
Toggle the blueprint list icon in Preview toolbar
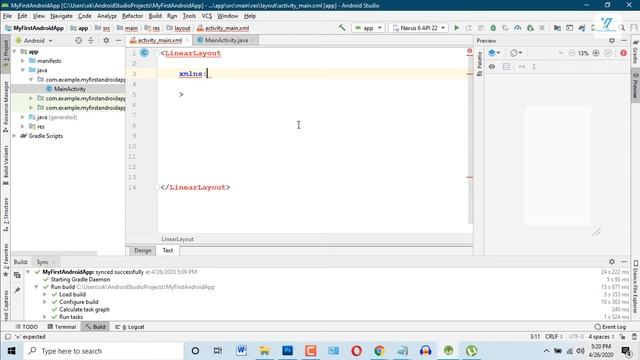[506, 67]
